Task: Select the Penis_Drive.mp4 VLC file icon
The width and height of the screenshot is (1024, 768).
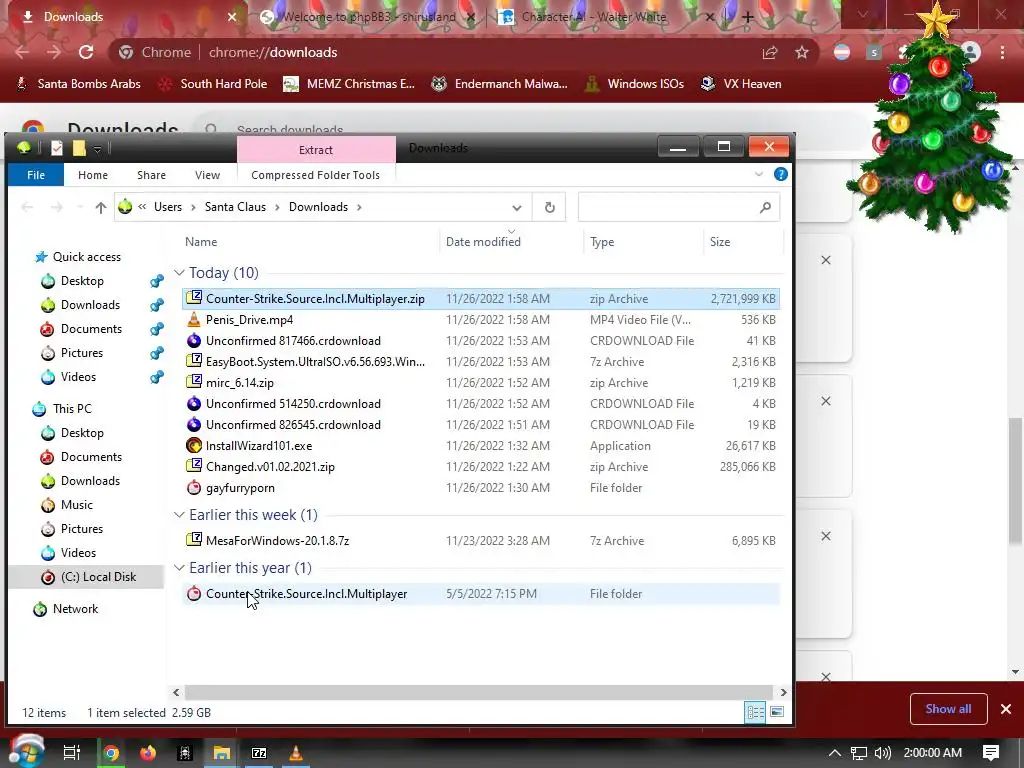Action: (193, 319)
